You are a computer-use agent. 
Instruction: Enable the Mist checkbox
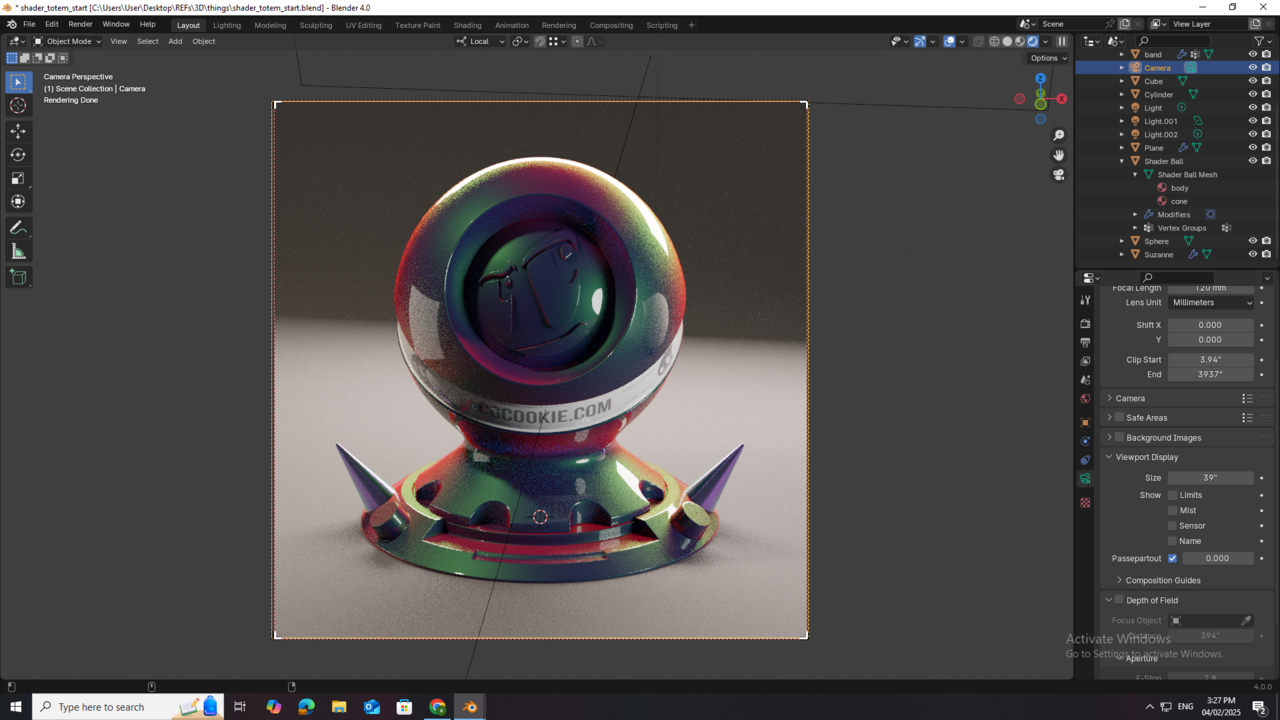coord(1172,510)
